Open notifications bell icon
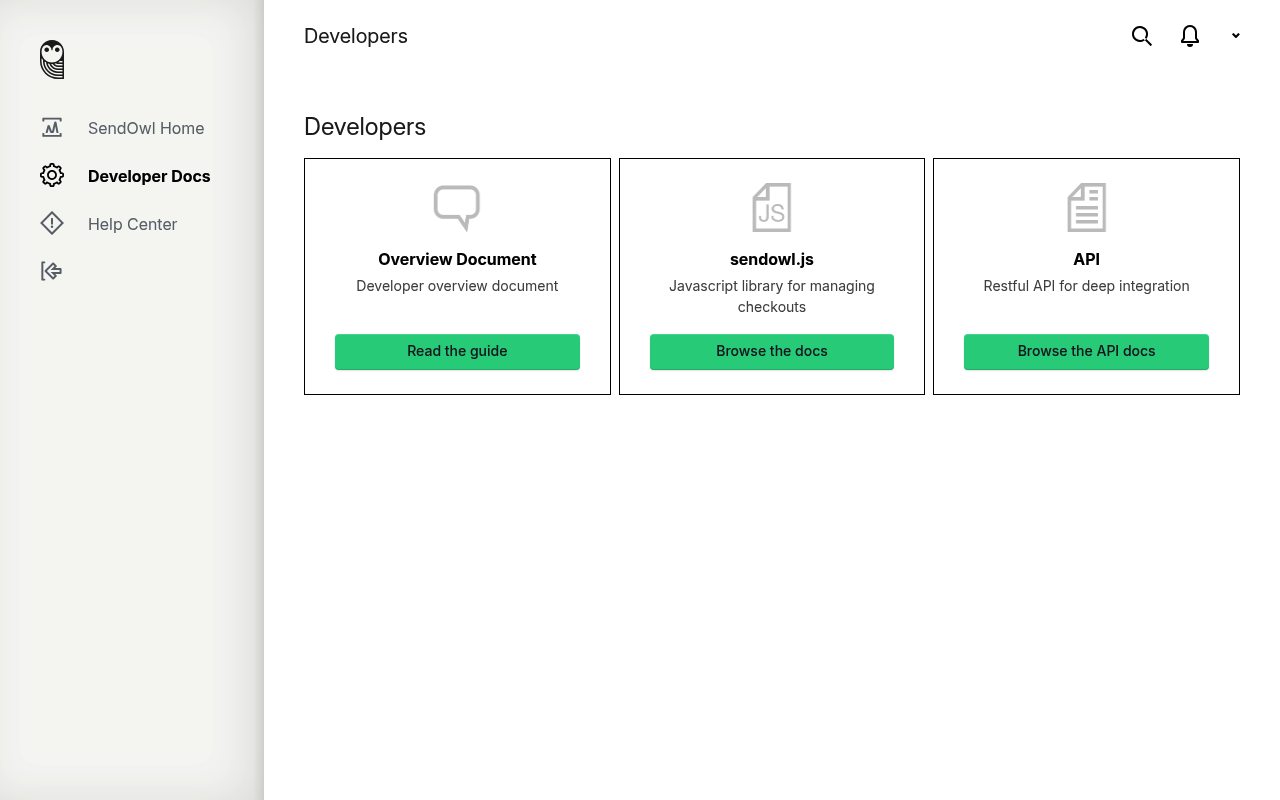Screen dimensions: 1280x800 [x=1190, y=36]
